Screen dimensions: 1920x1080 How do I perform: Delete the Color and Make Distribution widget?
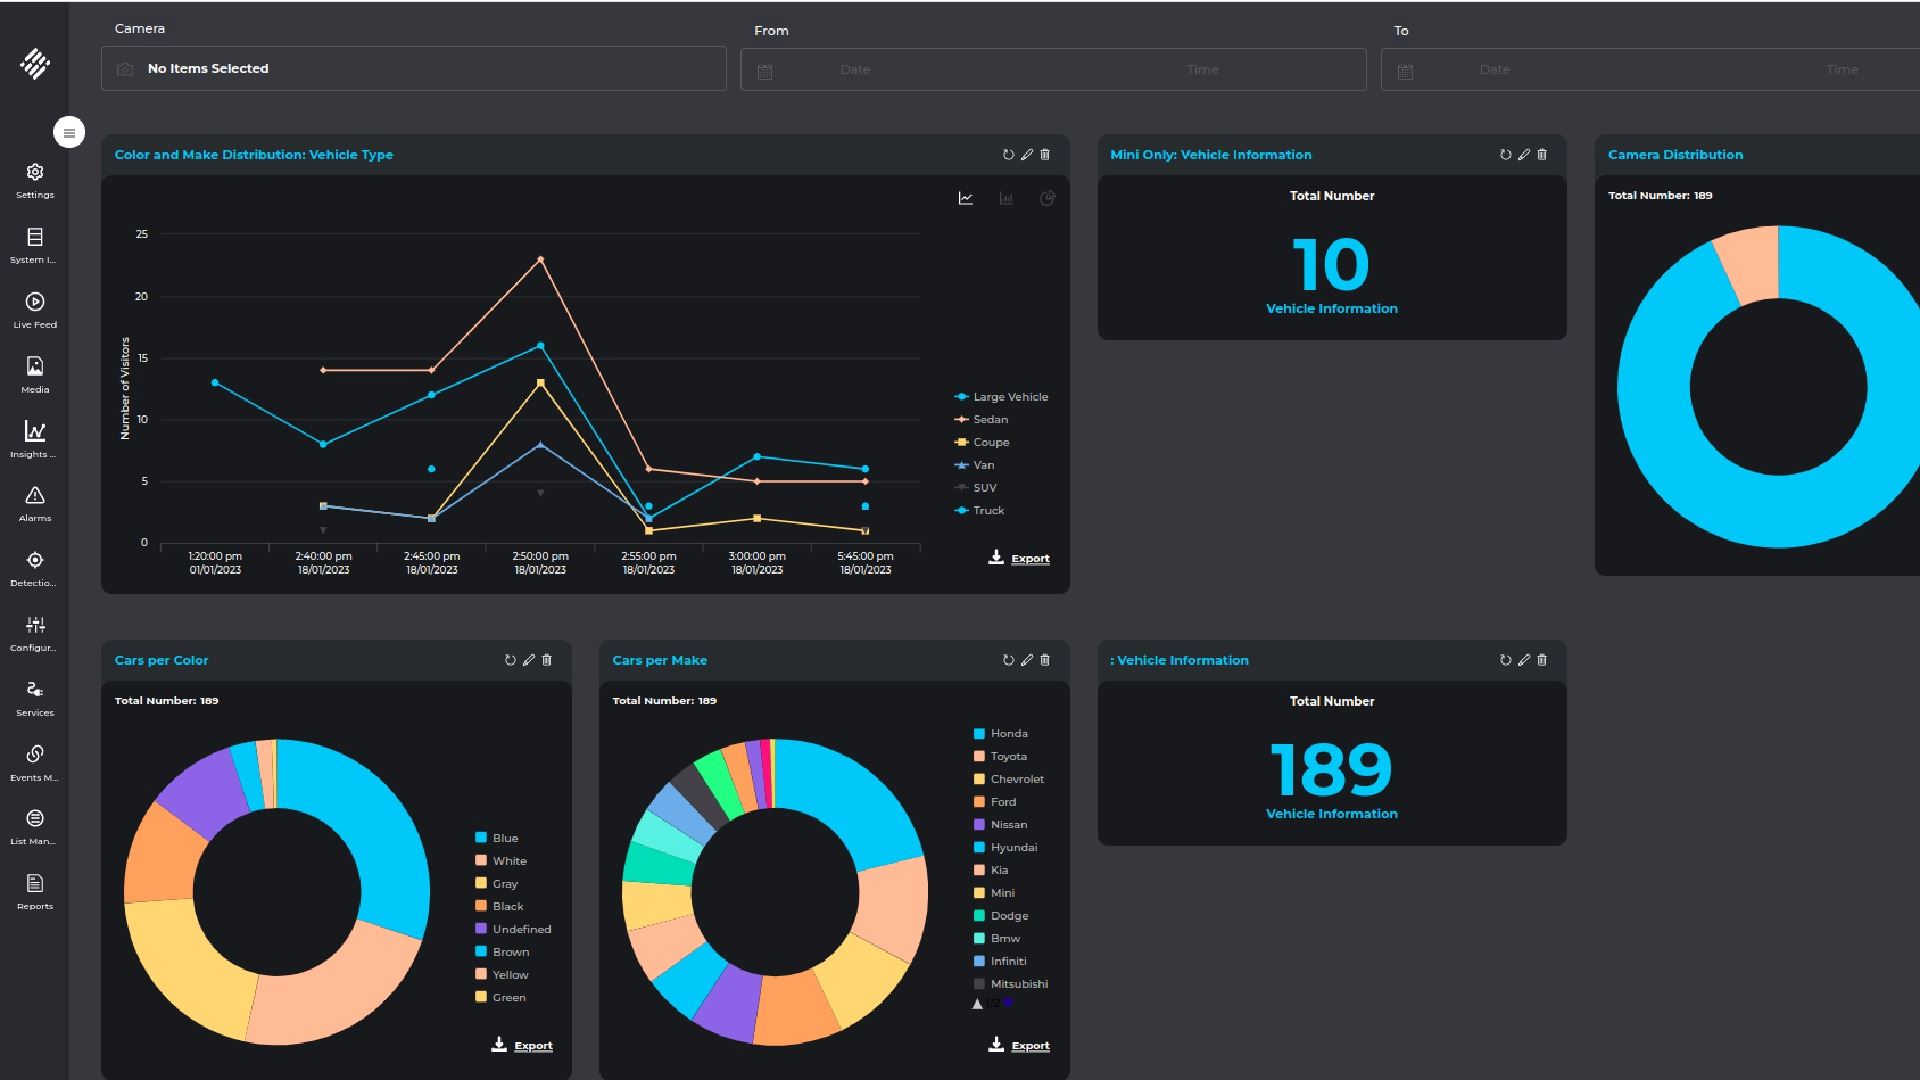1045,154
